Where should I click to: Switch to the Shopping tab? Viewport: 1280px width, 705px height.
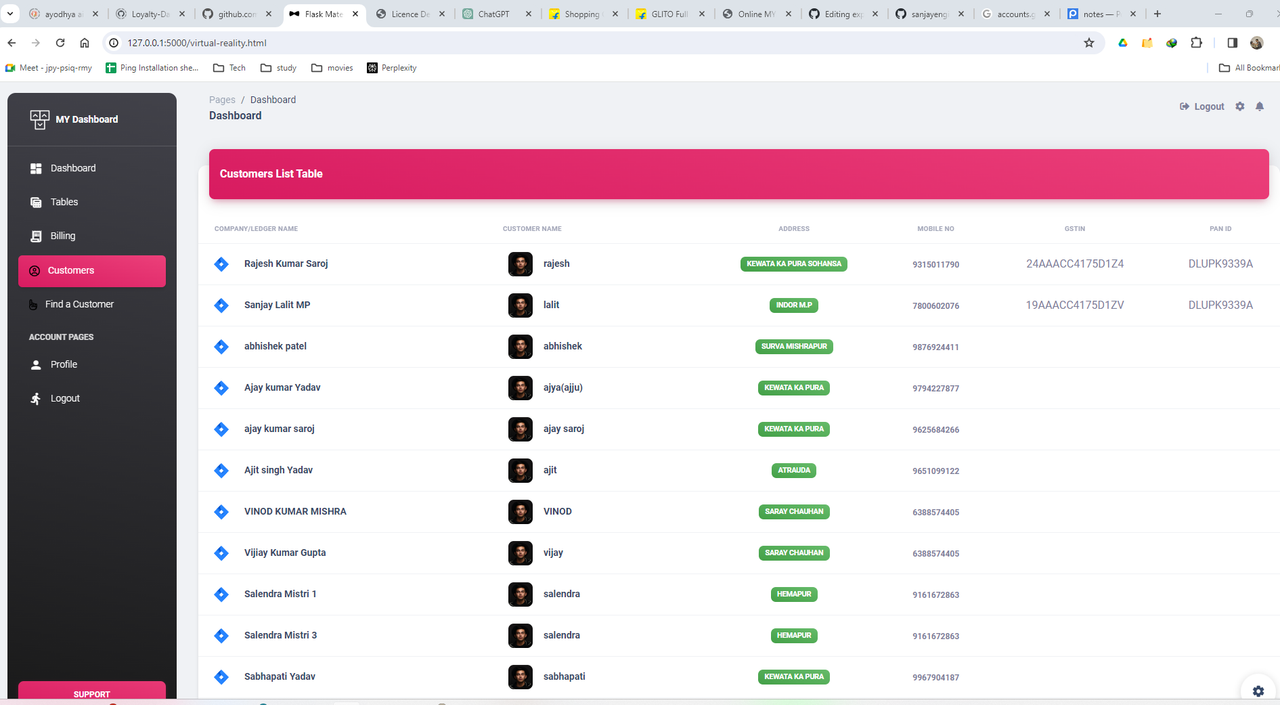(582, 14)
